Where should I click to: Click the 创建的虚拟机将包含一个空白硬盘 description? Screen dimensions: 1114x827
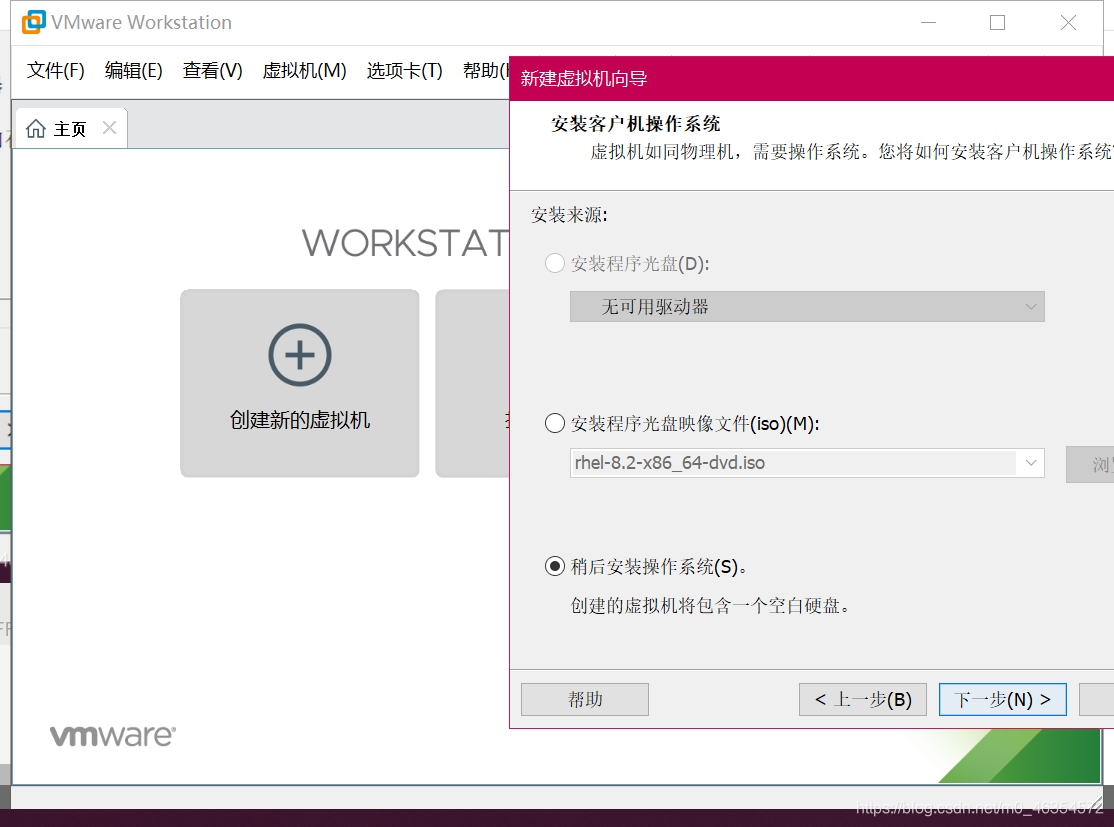710,605
